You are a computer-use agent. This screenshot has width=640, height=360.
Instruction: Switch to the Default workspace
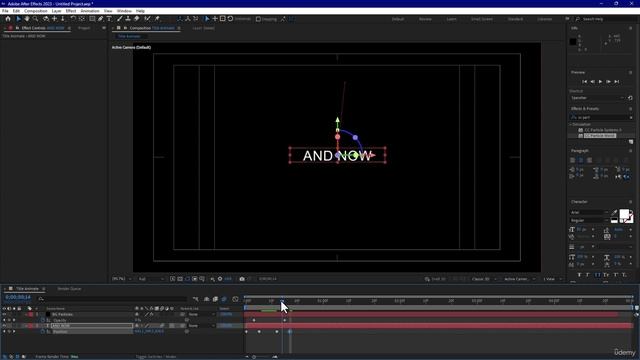point(398,19)
